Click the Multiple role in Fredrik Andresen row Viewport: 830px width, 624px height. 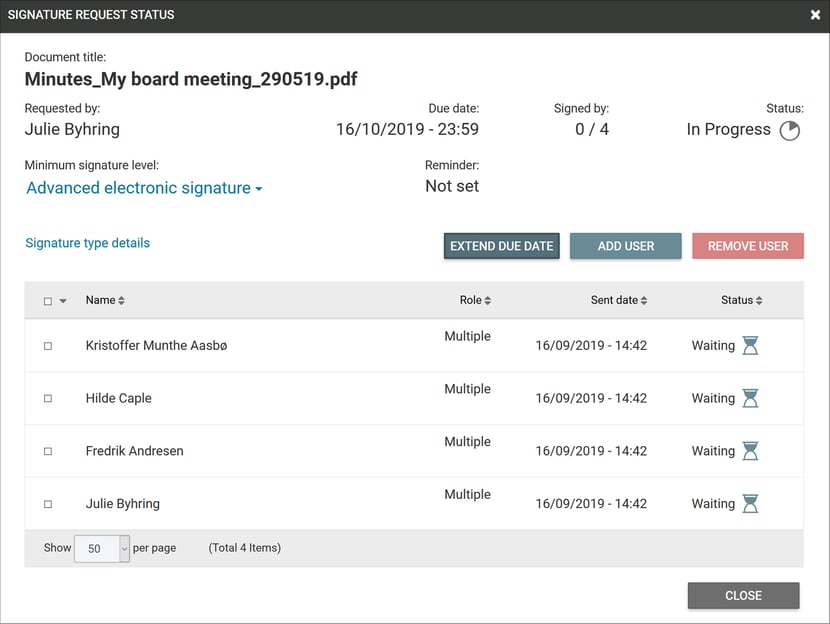click(467, 441)
